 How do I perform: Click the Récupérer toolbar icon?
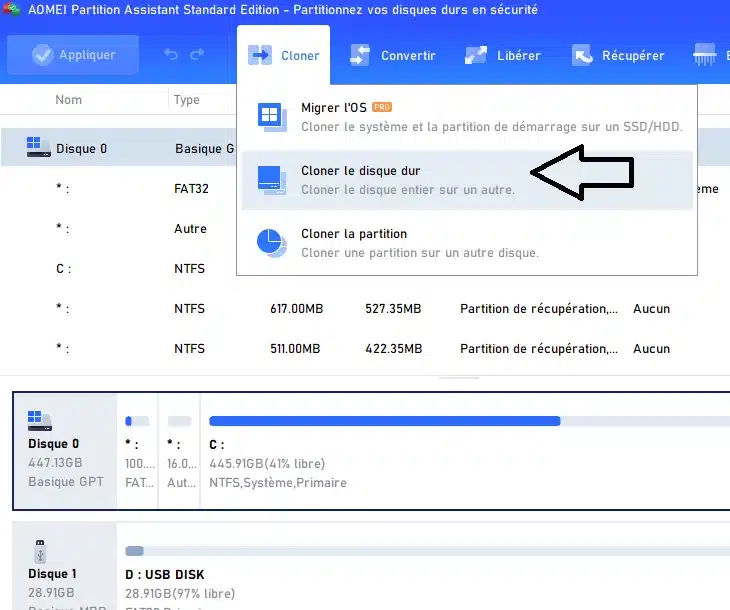582,55
